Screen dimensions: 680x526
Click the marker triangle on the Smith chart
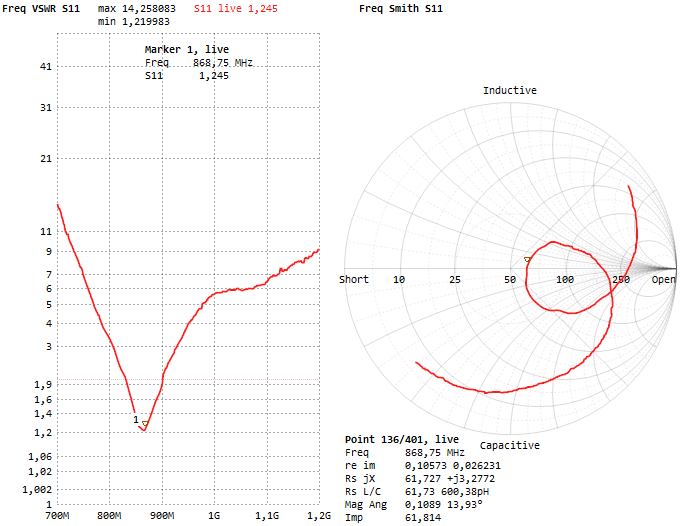click(x=527, y=259)
